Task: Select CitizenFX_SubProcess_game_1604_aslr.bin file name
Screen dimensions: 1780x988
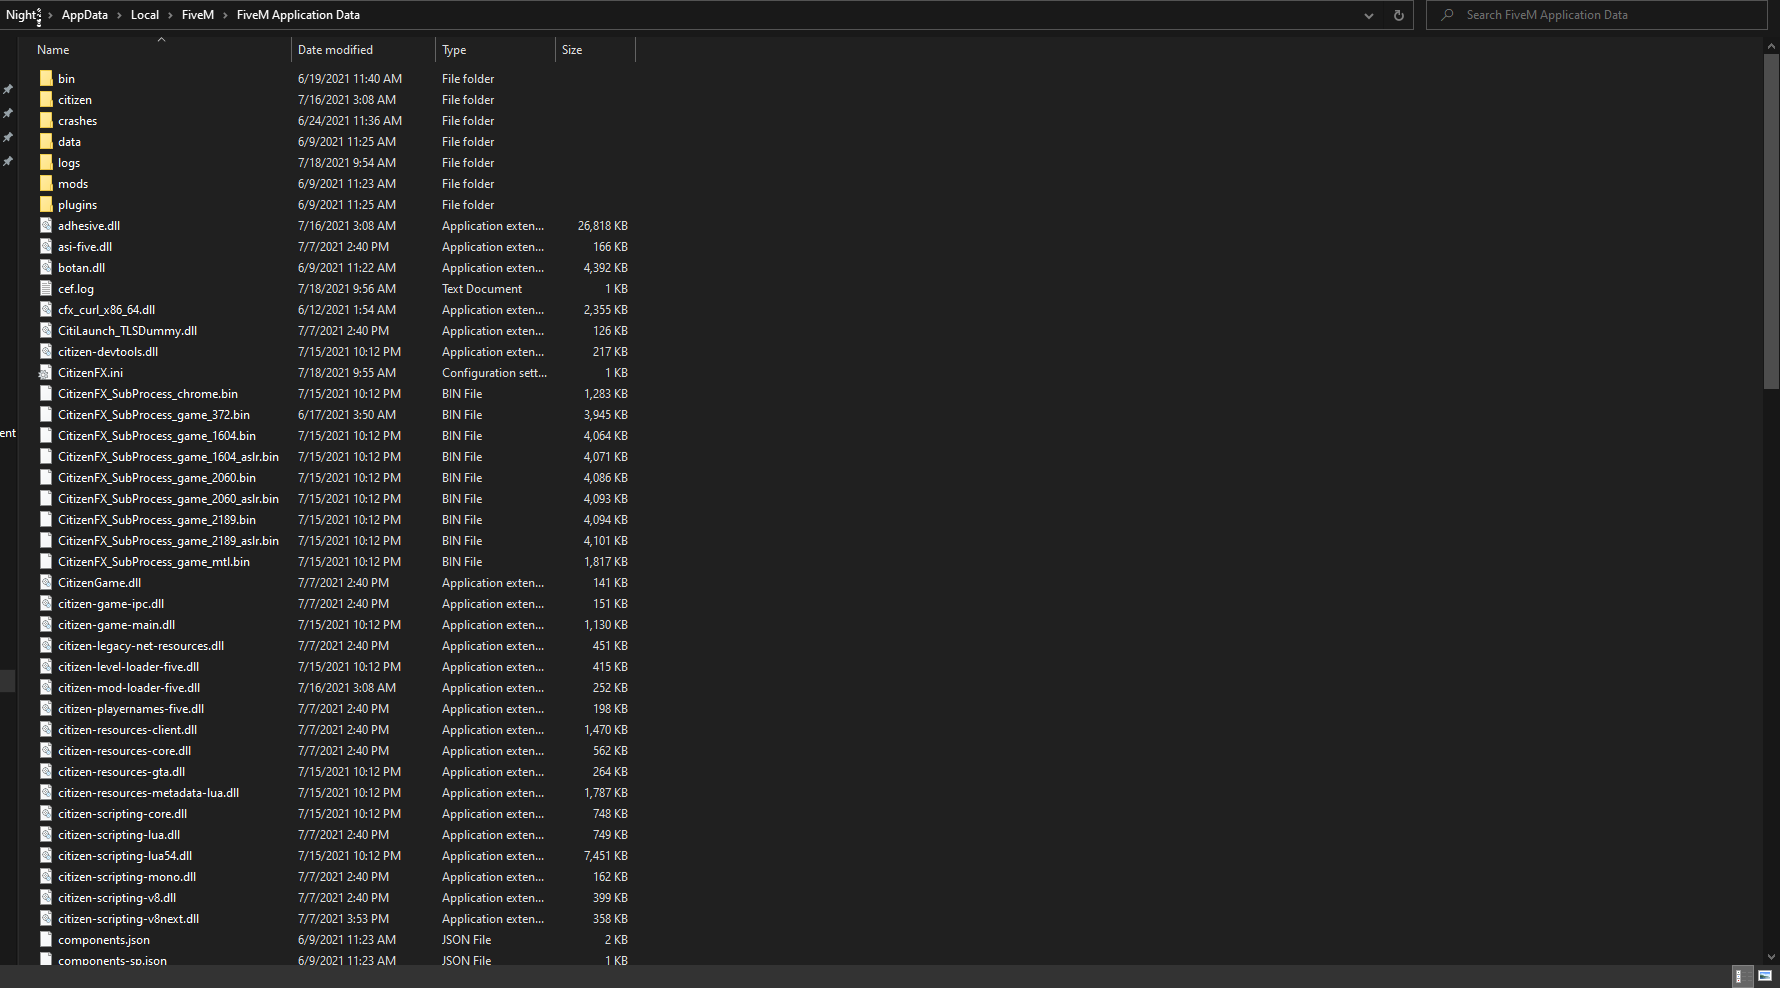Action: click(168, 457)
